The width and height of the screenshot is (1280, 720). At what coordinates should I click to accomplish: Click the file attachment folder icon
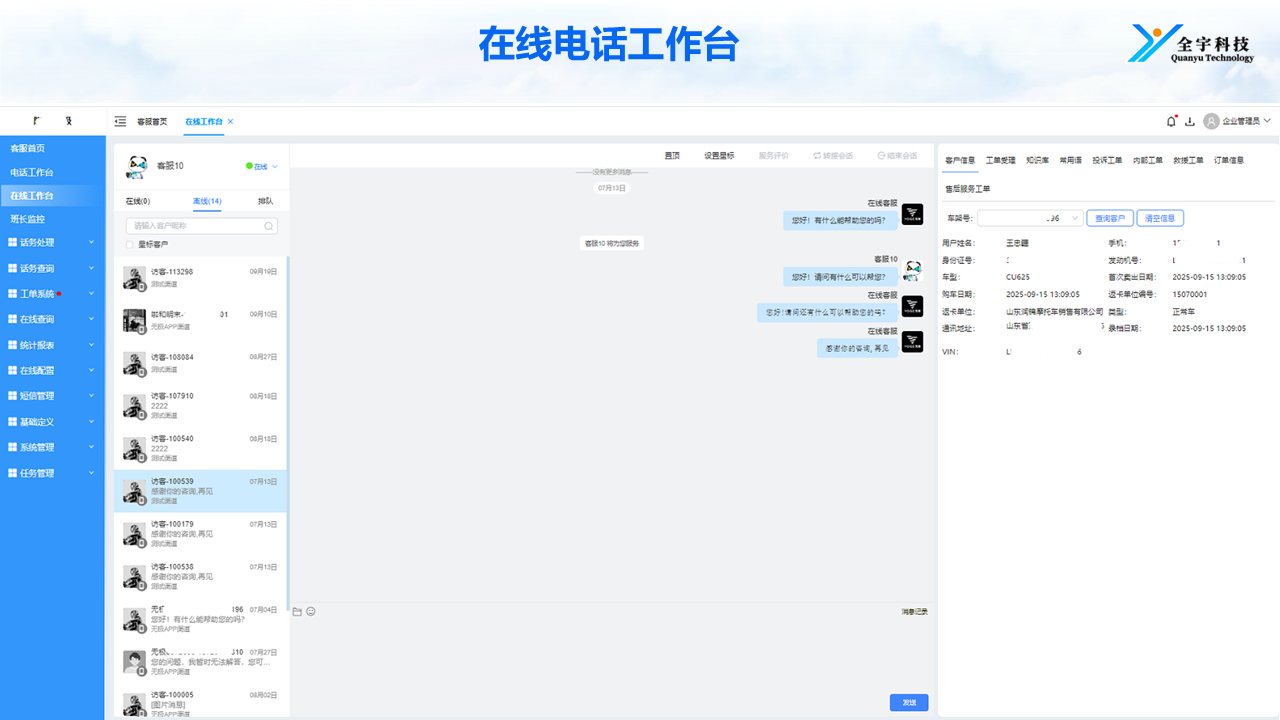(297, 611)
